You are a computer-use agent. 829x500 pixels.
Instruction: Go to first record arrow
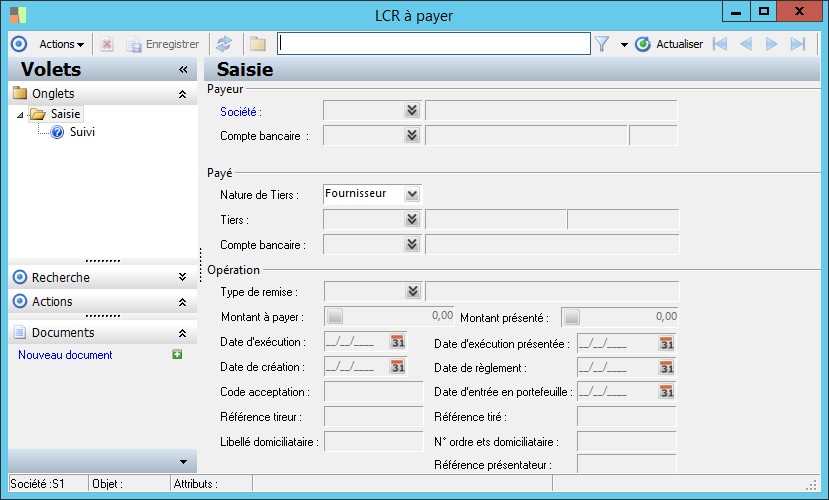[720, 44]
